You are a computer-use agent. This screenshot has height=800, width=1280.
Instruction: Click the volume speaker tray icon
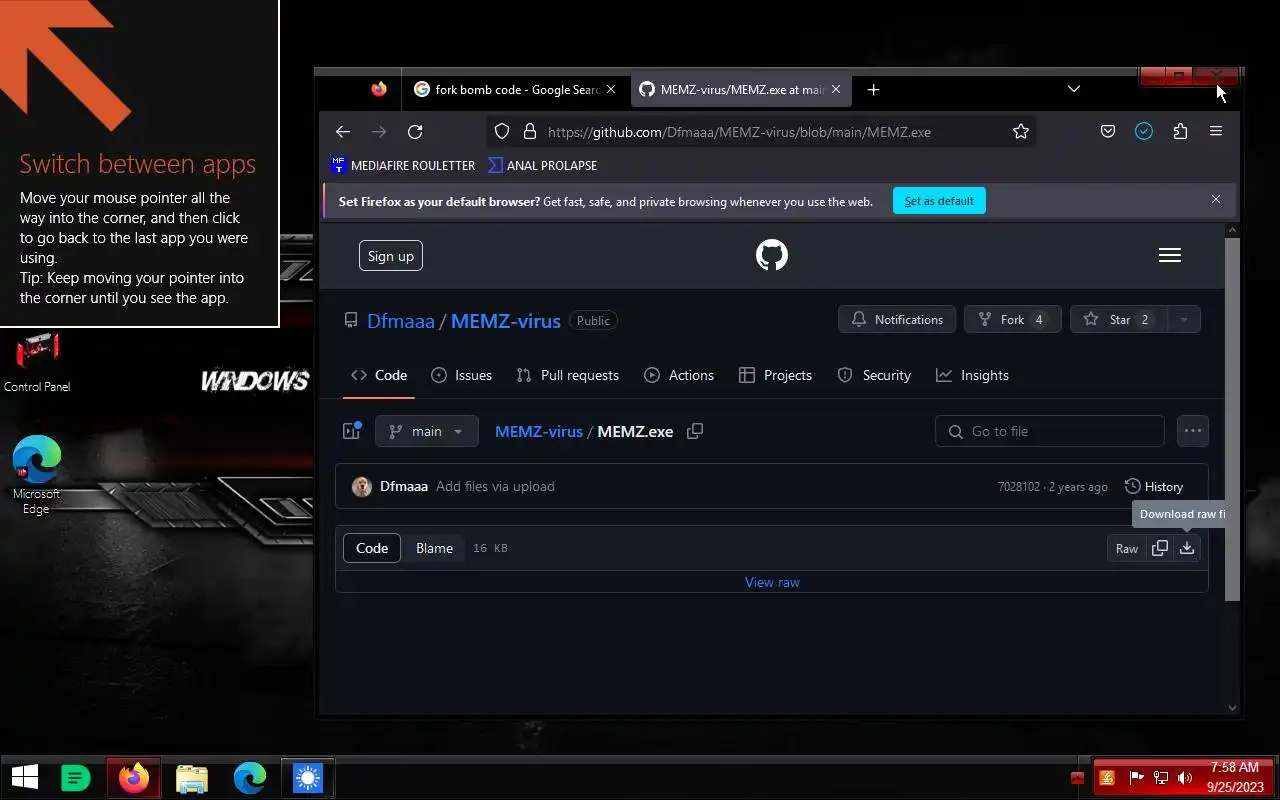tap(1185, 778)
